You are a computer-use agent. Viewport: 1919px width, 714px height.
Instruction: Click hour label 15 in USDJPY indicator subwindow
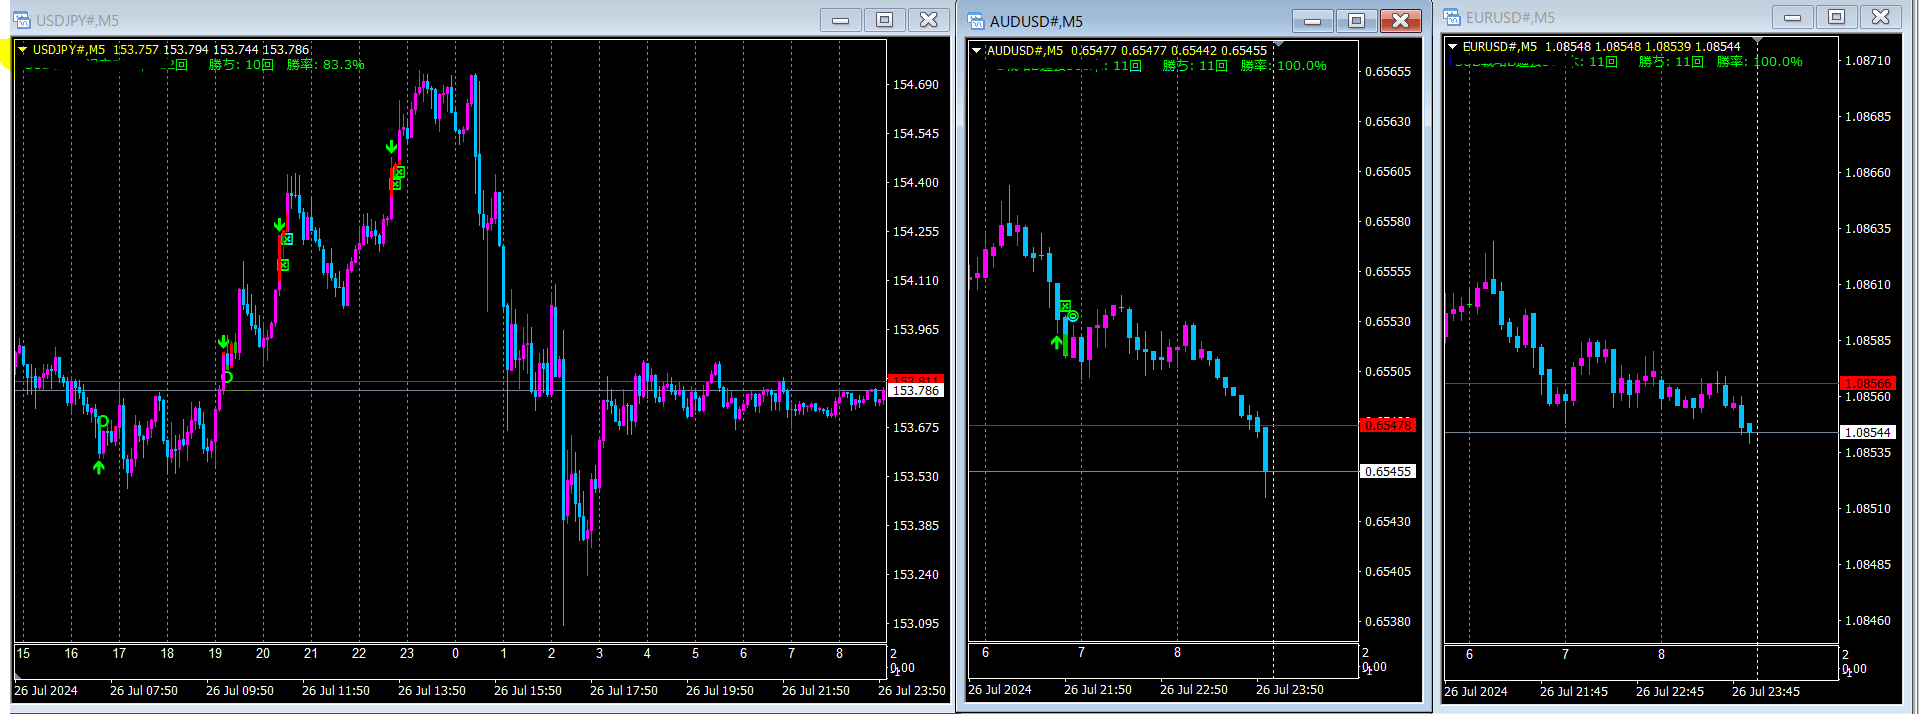pos(23,654)
